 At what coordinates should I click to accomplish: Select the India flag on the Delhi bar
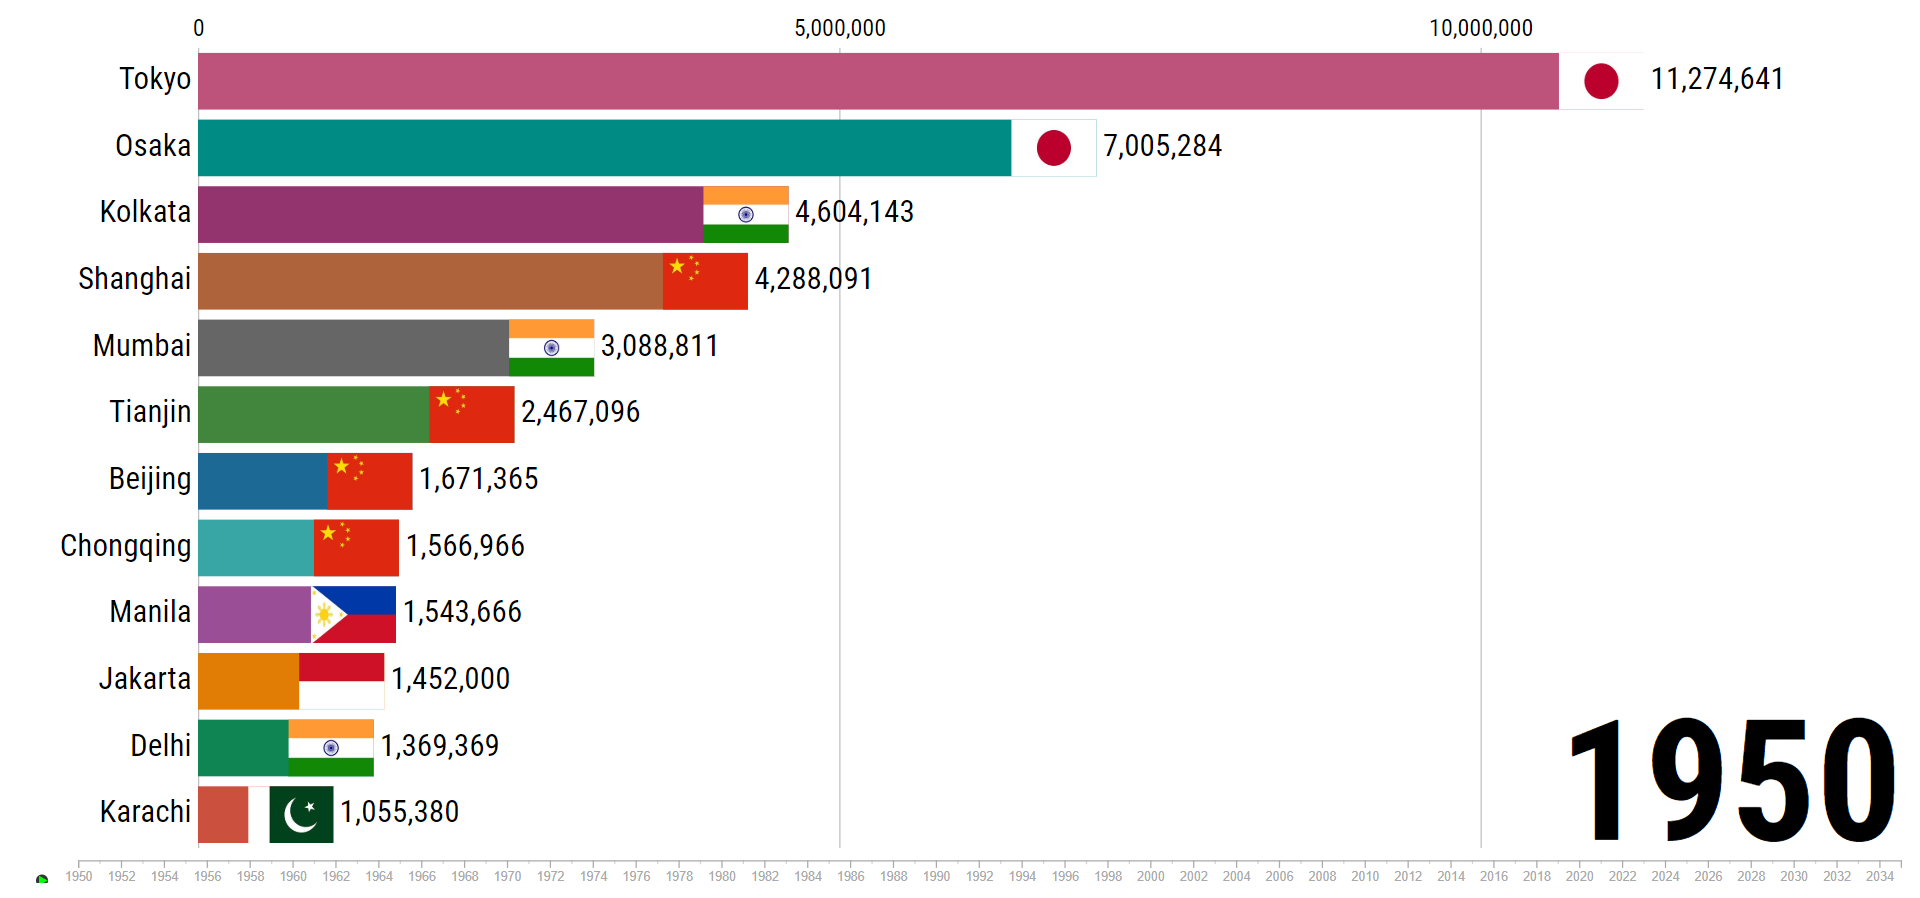tap(330, 748)
